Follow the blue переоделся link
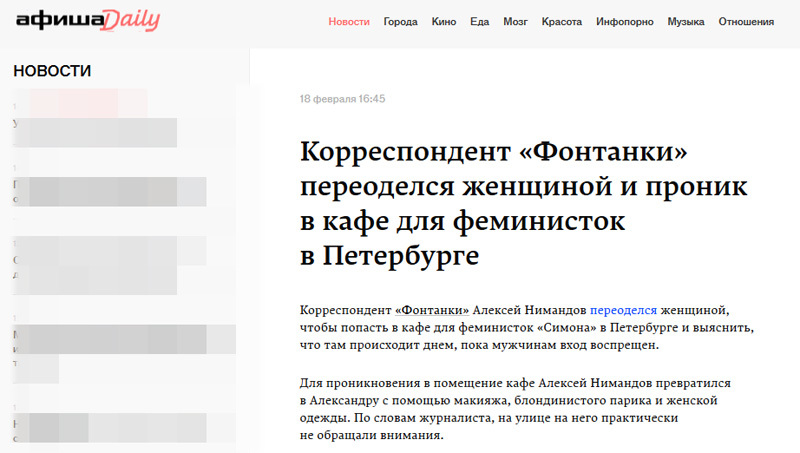 [623, 310]
